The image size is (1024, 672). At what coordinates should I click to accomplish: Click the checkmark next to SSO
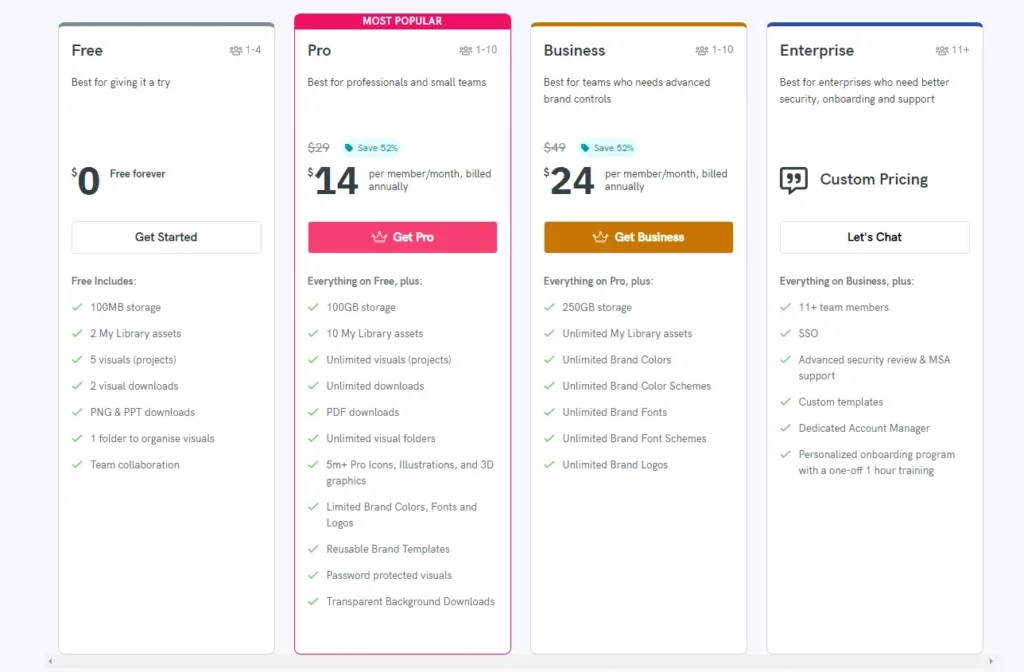pos(786,333)
